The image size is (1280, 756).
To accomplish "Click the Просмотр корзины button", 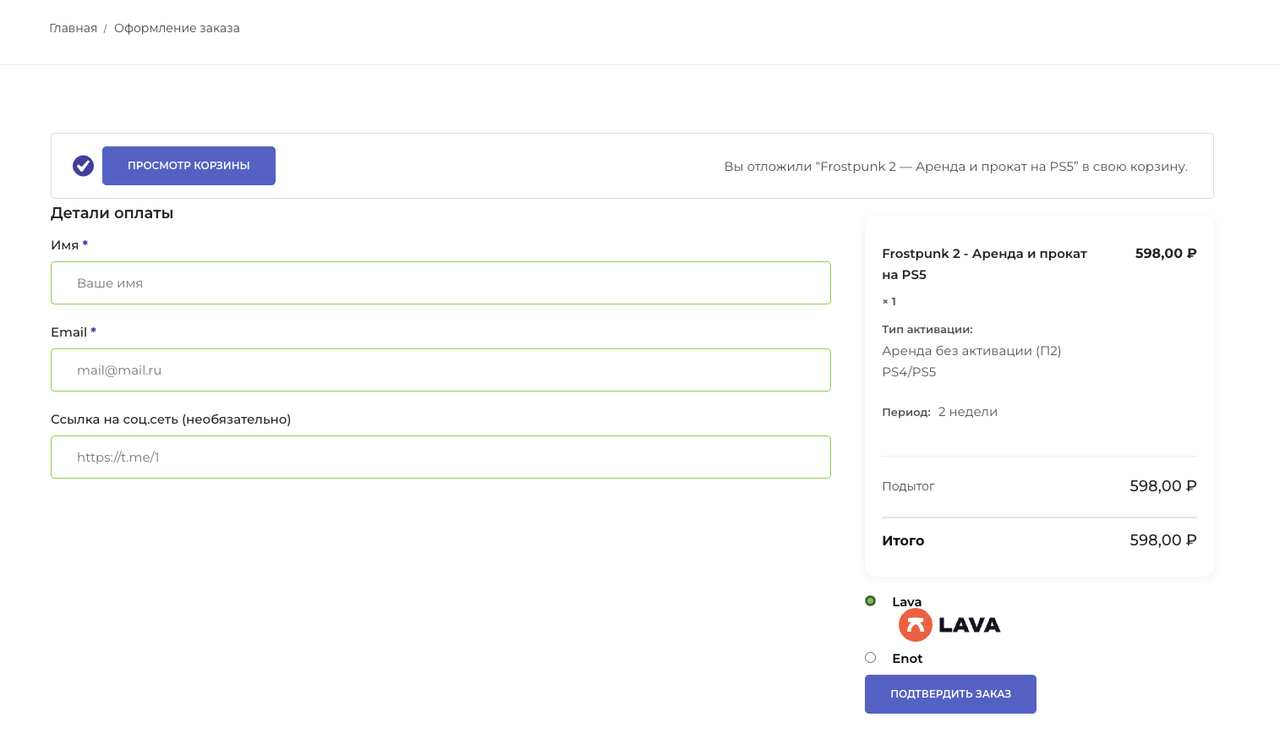I will click(189, 166).
